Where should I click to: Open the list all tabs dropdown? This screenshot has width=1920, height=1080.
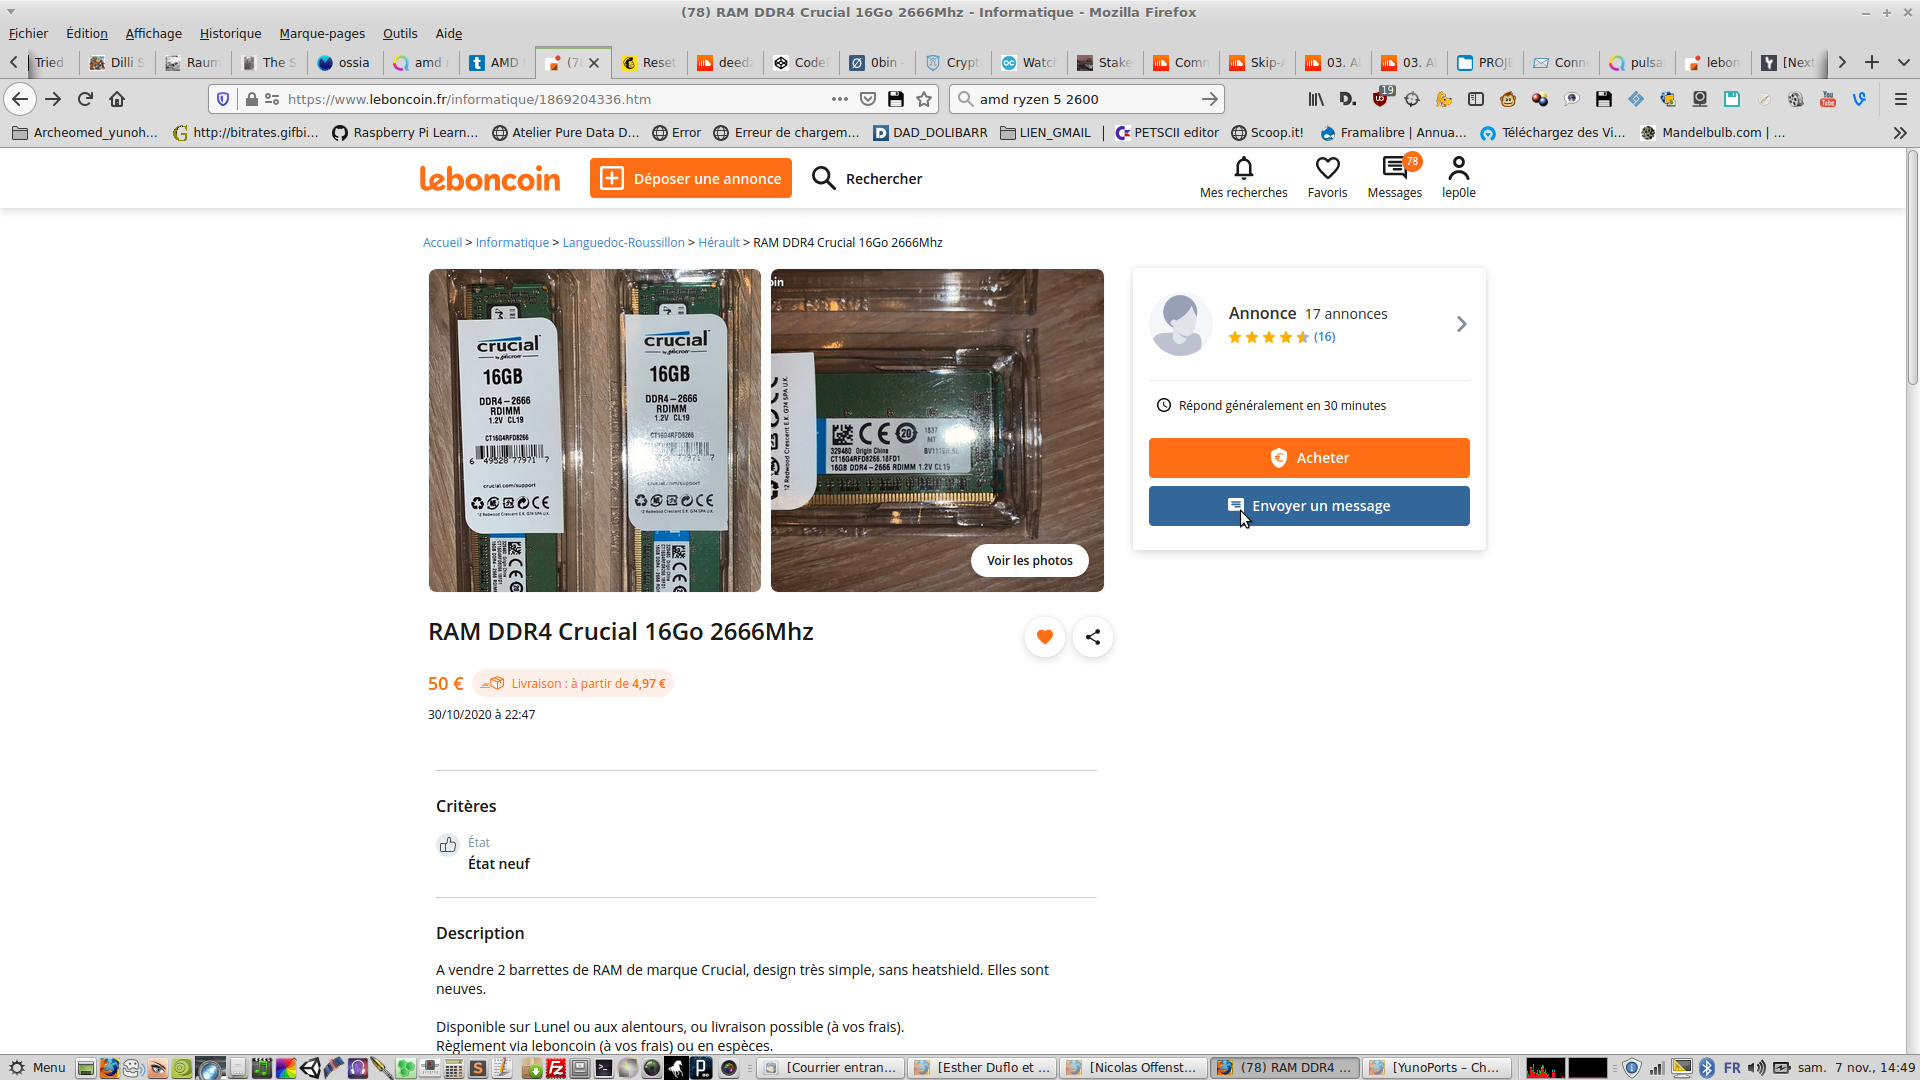click(x=1903, y=62)
